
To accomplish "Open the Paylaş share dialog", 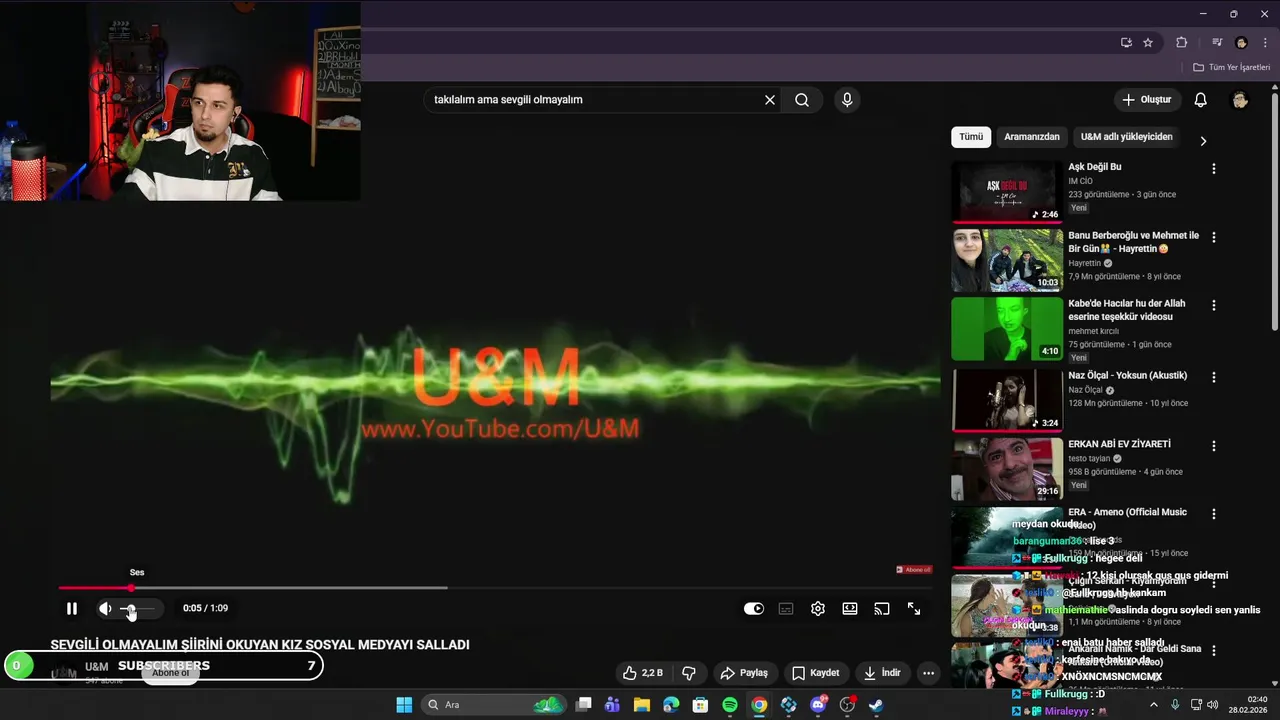I will [x=744, y=673].
